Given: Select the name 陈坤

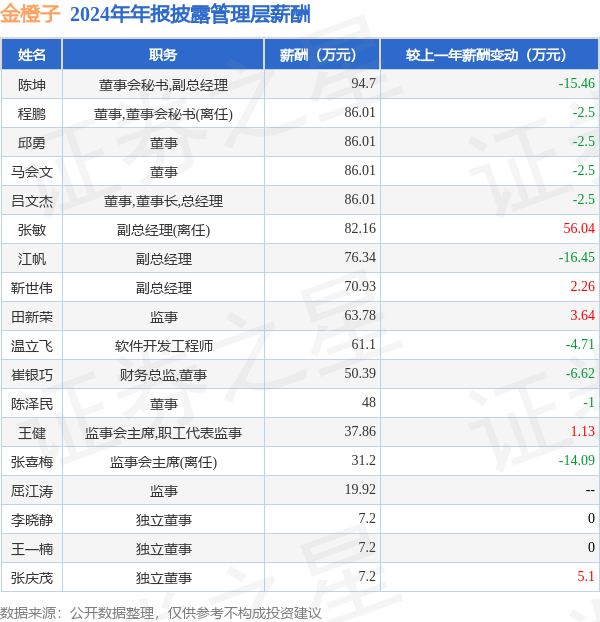Looking at the screenshot, I should [32, 85].
